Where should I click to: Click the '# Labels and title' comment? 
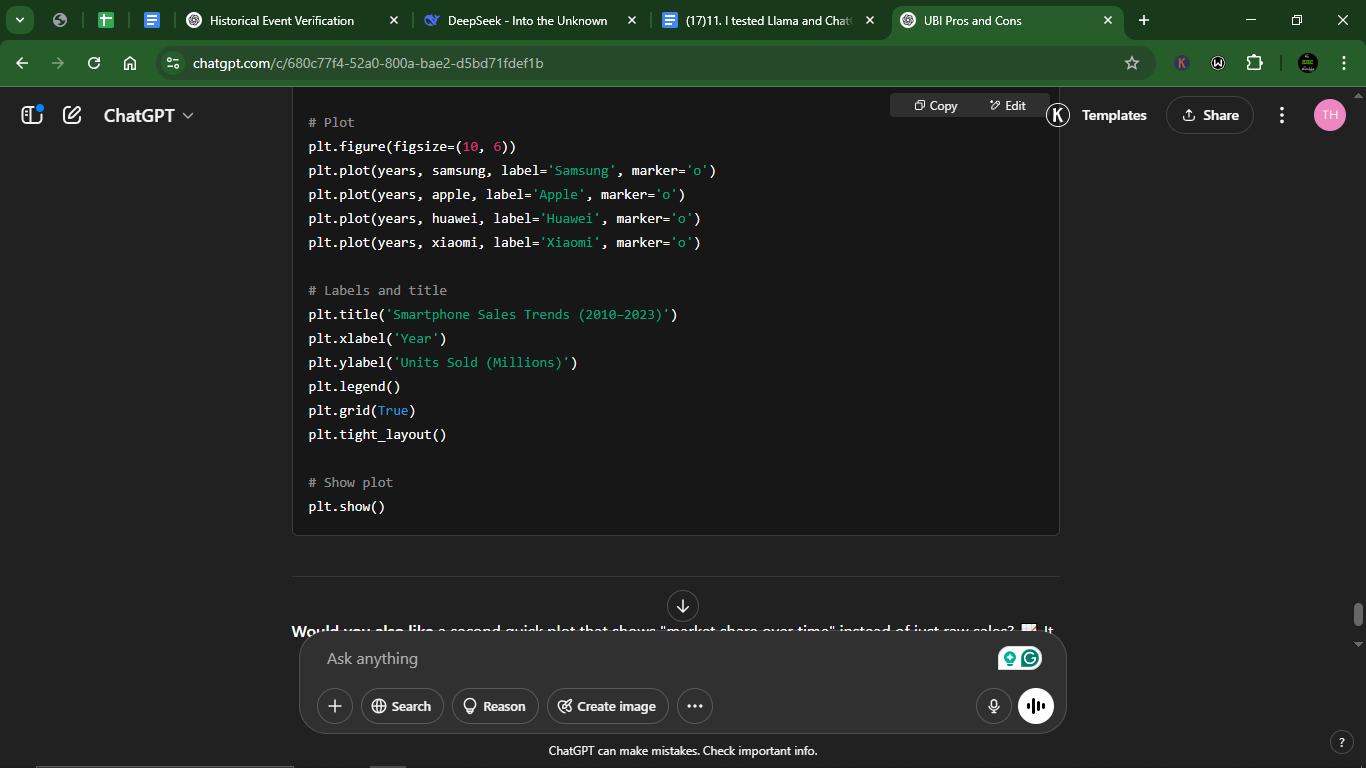click(x=378, y=290)
